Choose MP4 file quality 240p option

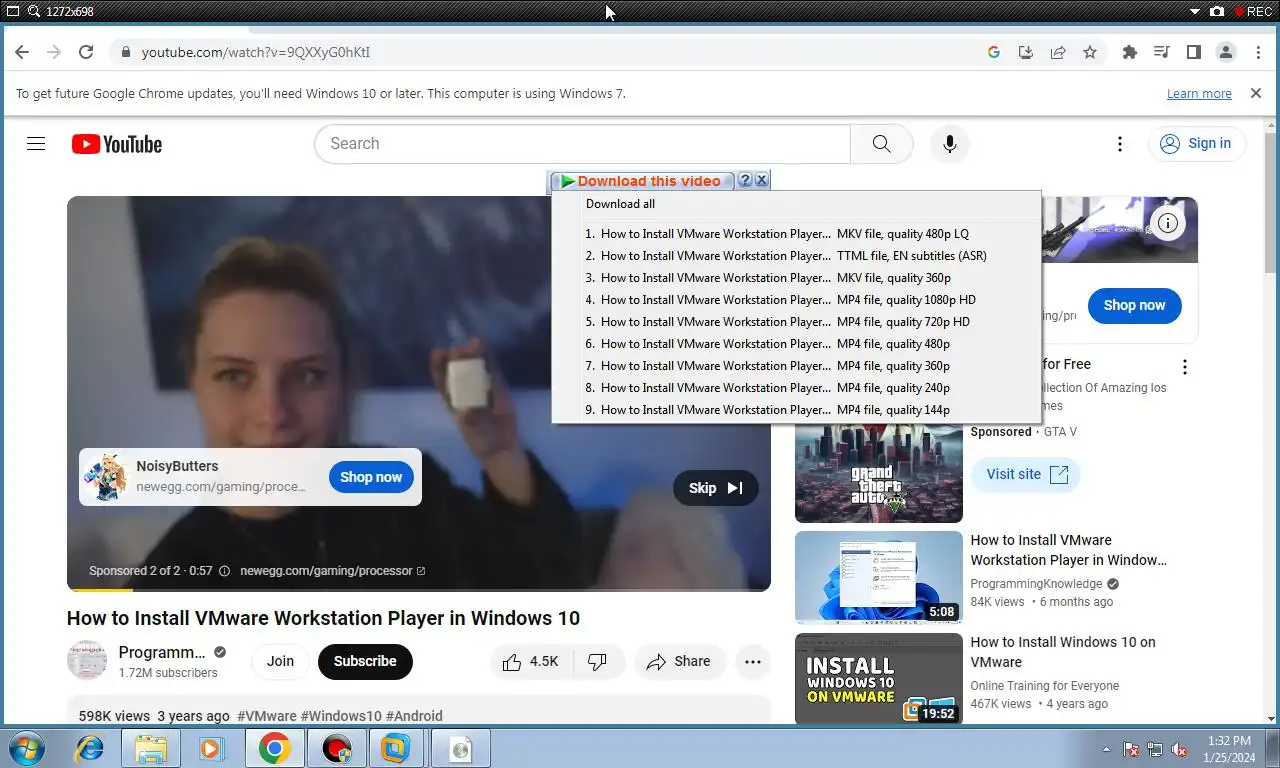796,388
